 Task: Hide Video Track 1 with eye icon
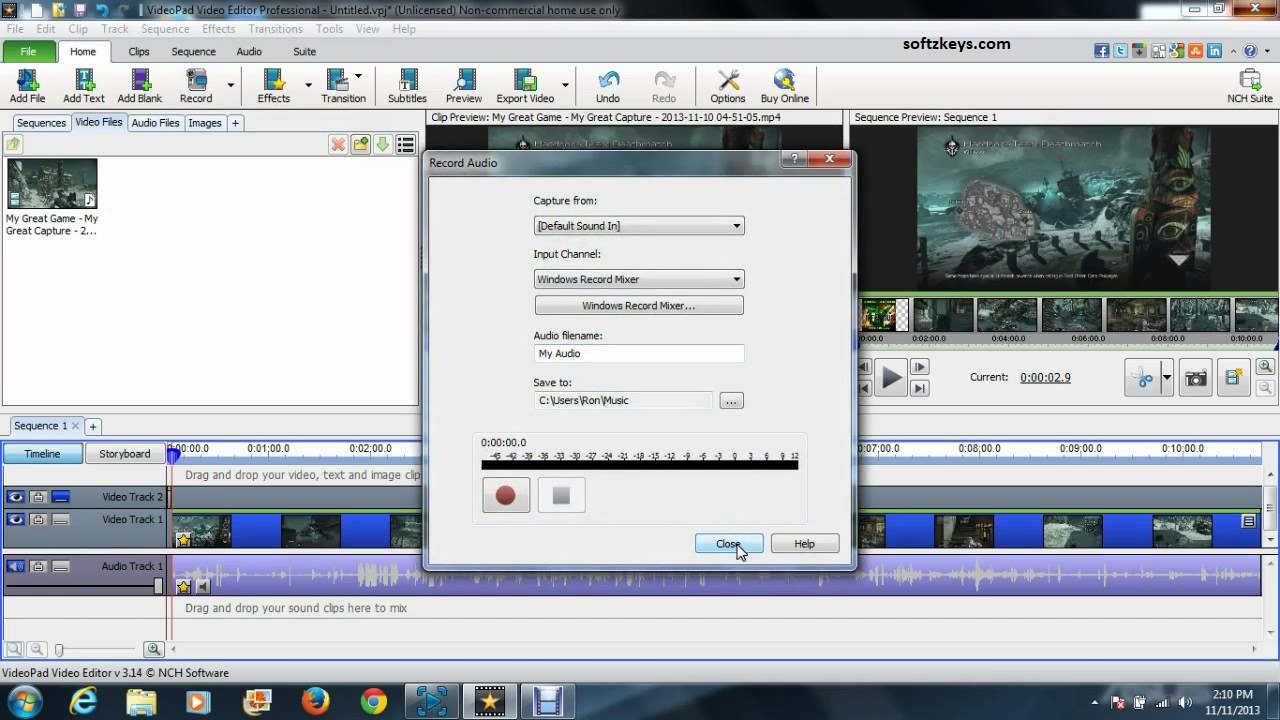15,519
